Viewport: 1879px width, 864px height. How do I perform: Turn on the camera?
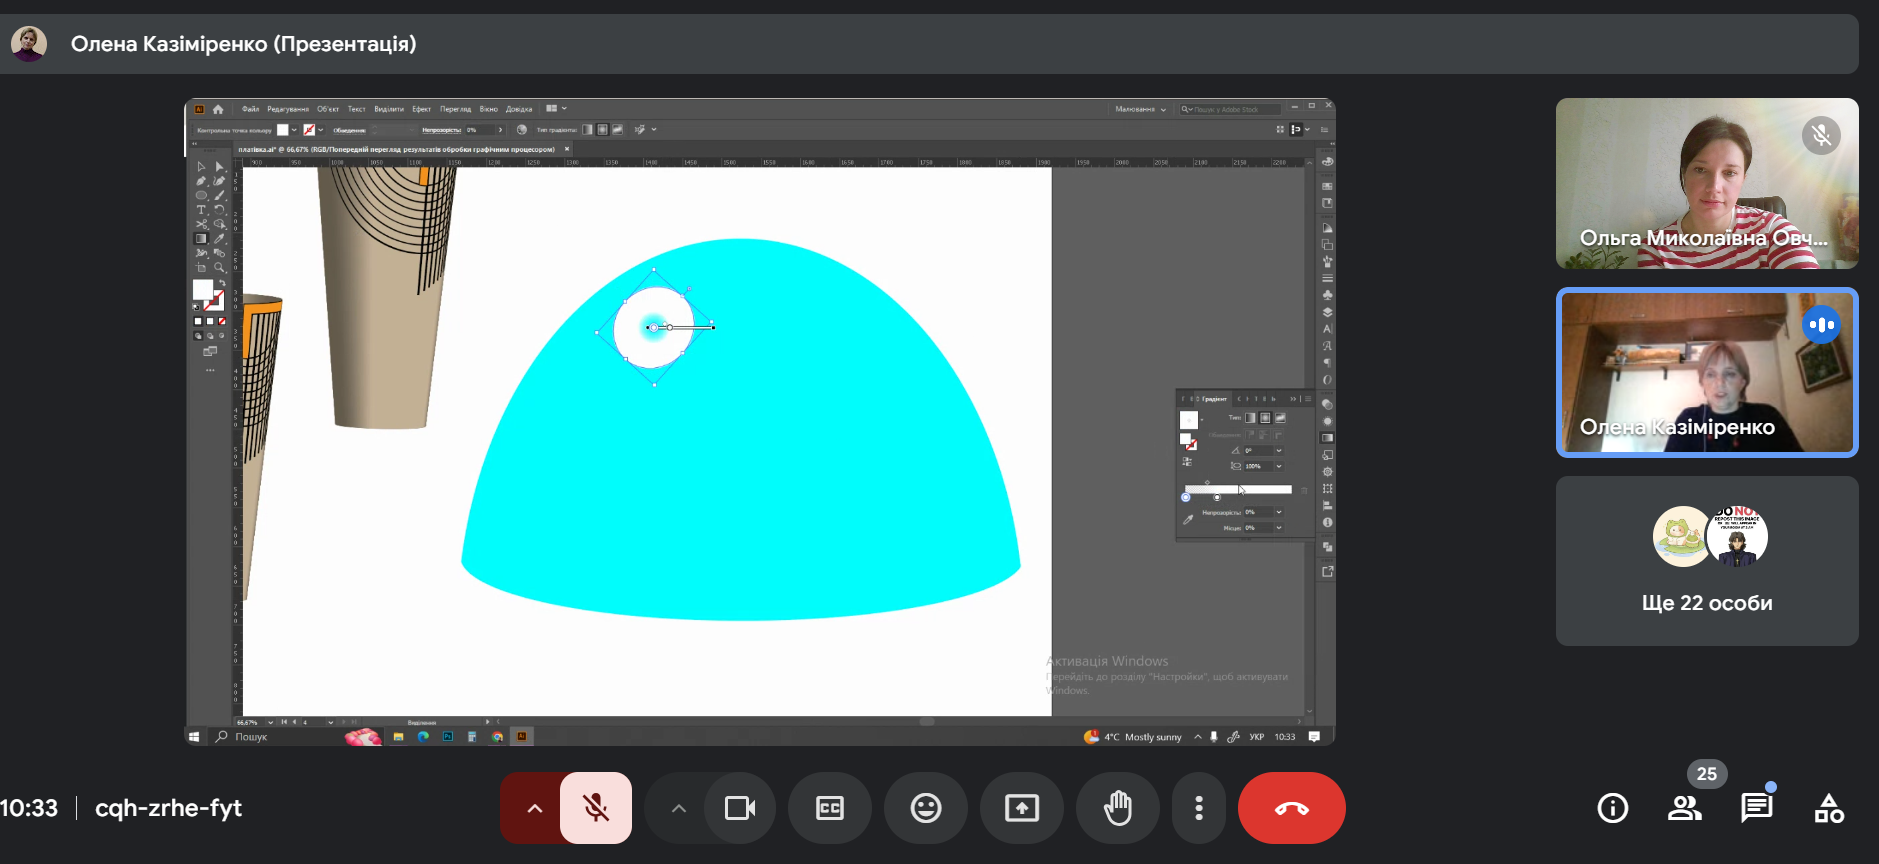coord(740,808)
